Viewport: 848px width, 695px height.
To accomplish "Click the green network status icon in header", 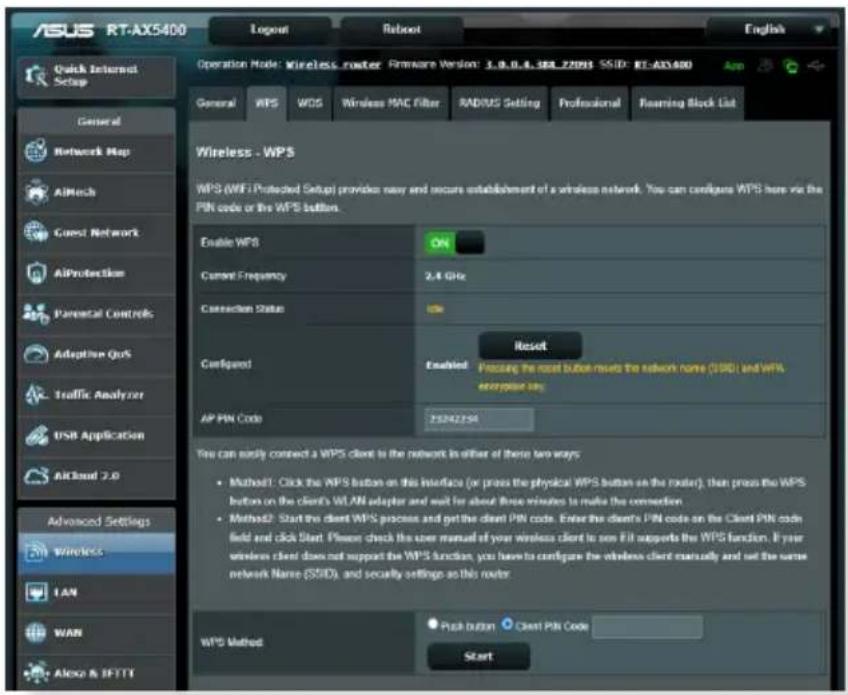I will 791,67.
